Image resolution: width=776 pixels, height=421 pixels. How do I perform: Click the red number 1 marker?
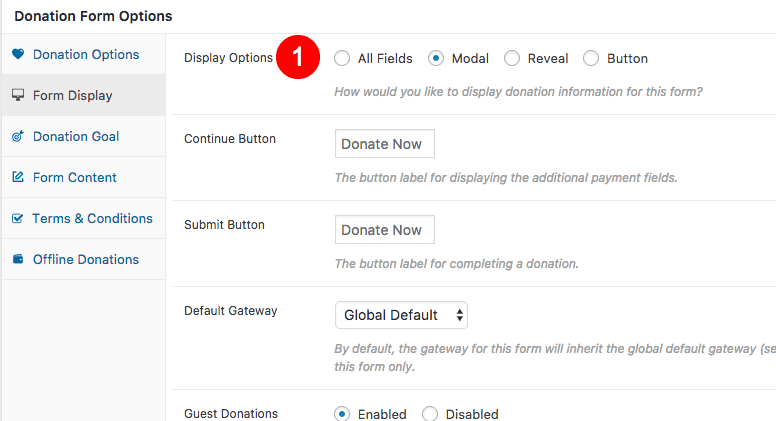[x=297, y=57]
